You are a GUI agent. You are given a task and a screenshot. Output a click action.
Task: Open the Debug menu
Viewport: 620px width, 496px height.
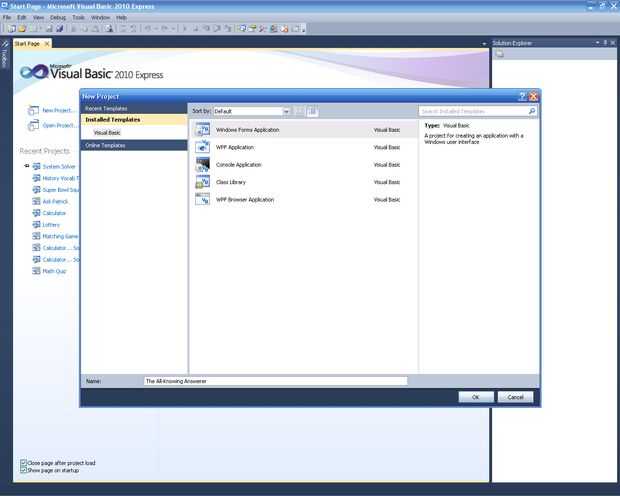58,17
